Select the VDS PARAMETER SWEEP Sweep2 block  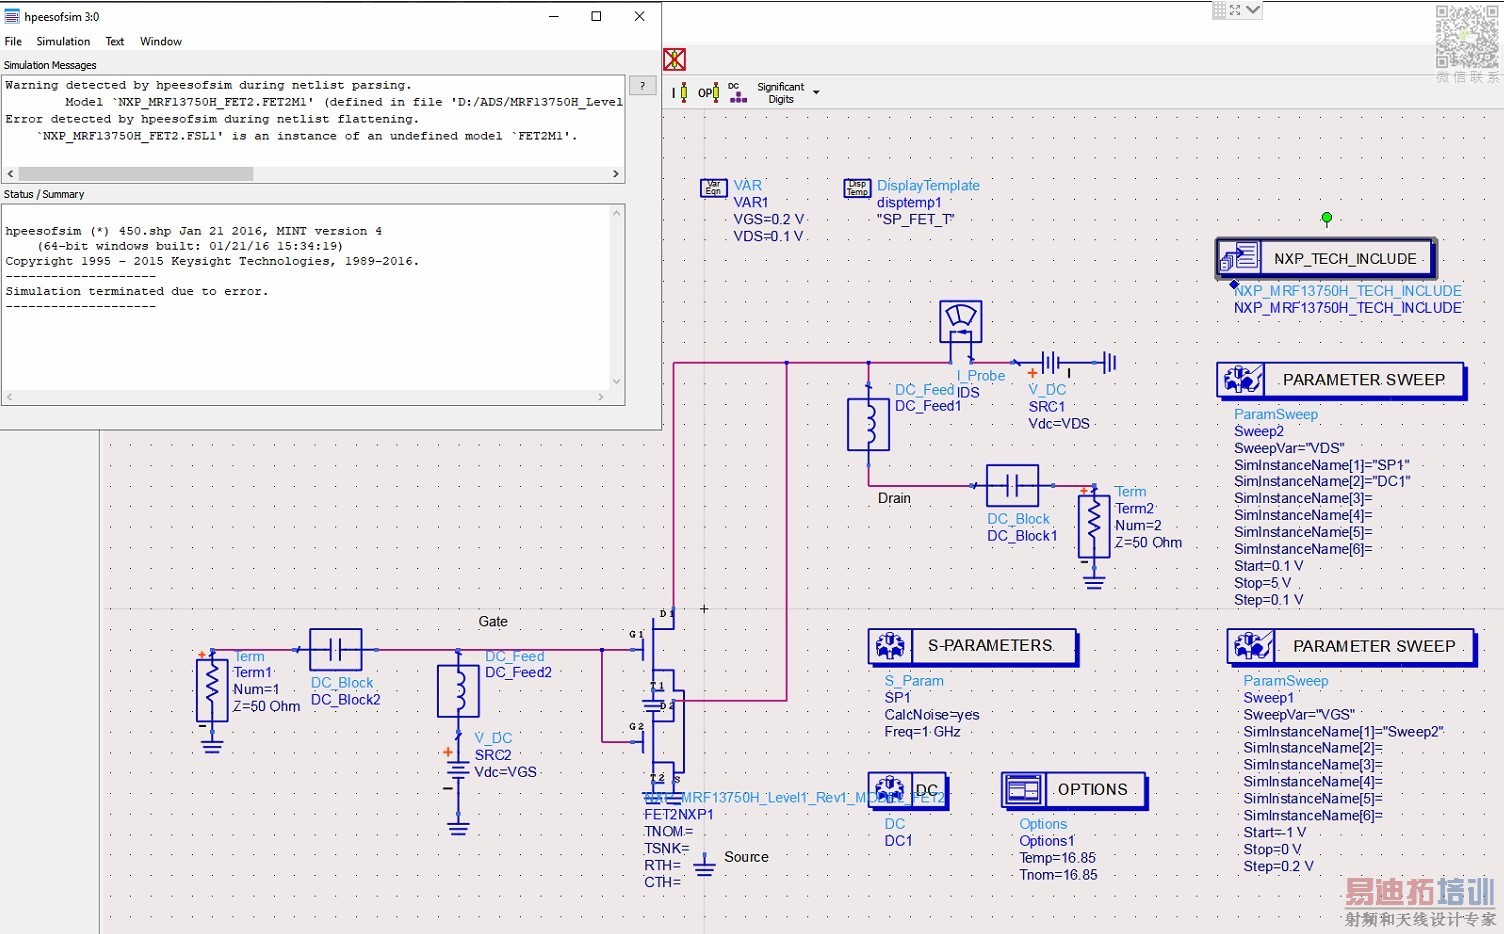tap(1341, 380)
